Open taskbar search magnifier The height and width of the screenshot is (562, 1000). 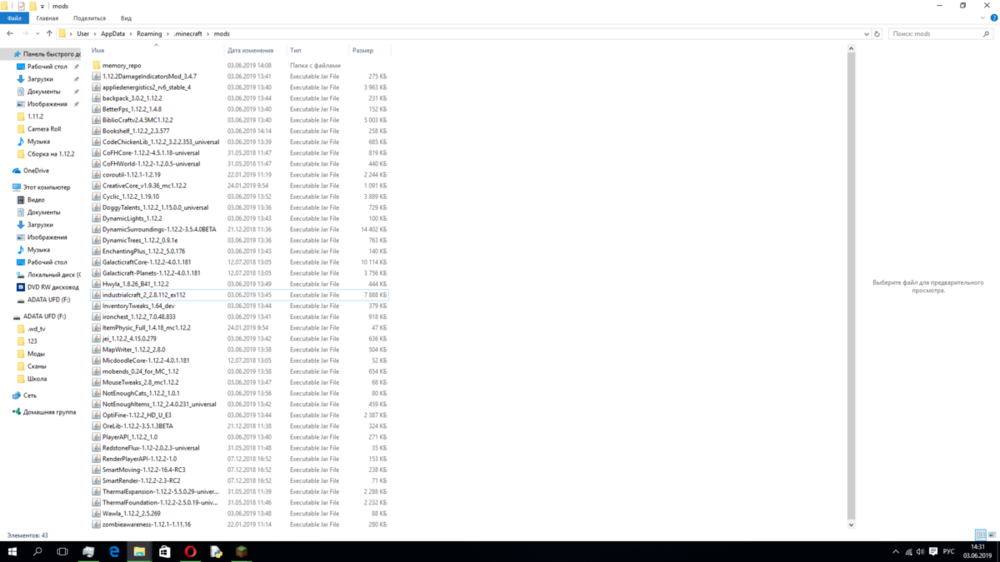click(x=37, y=552)
